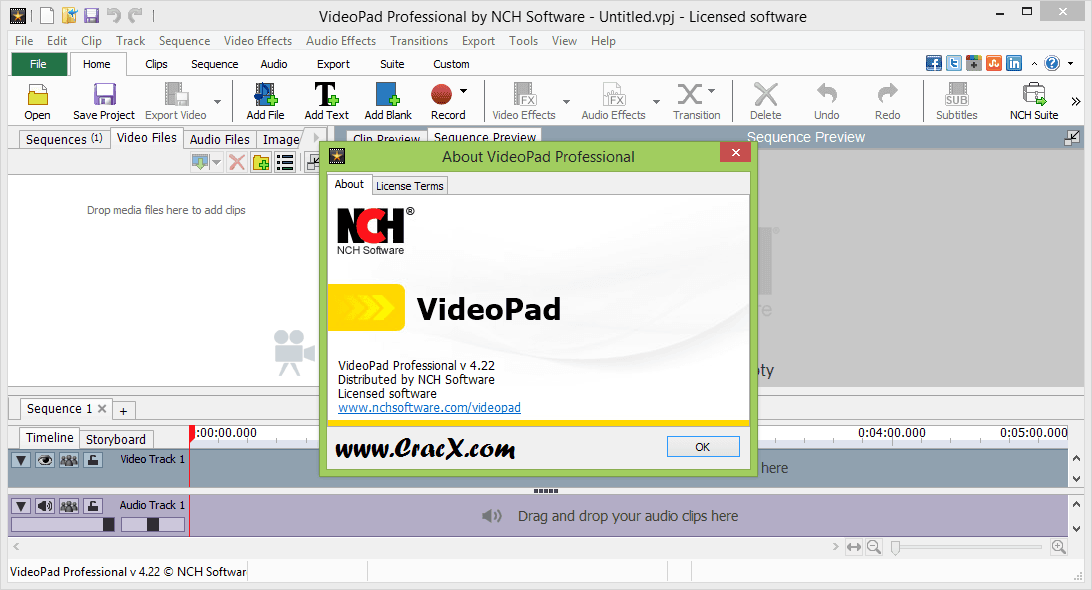
Task: Mute Audio Track 1 speaker button
Action: (45, 506)
